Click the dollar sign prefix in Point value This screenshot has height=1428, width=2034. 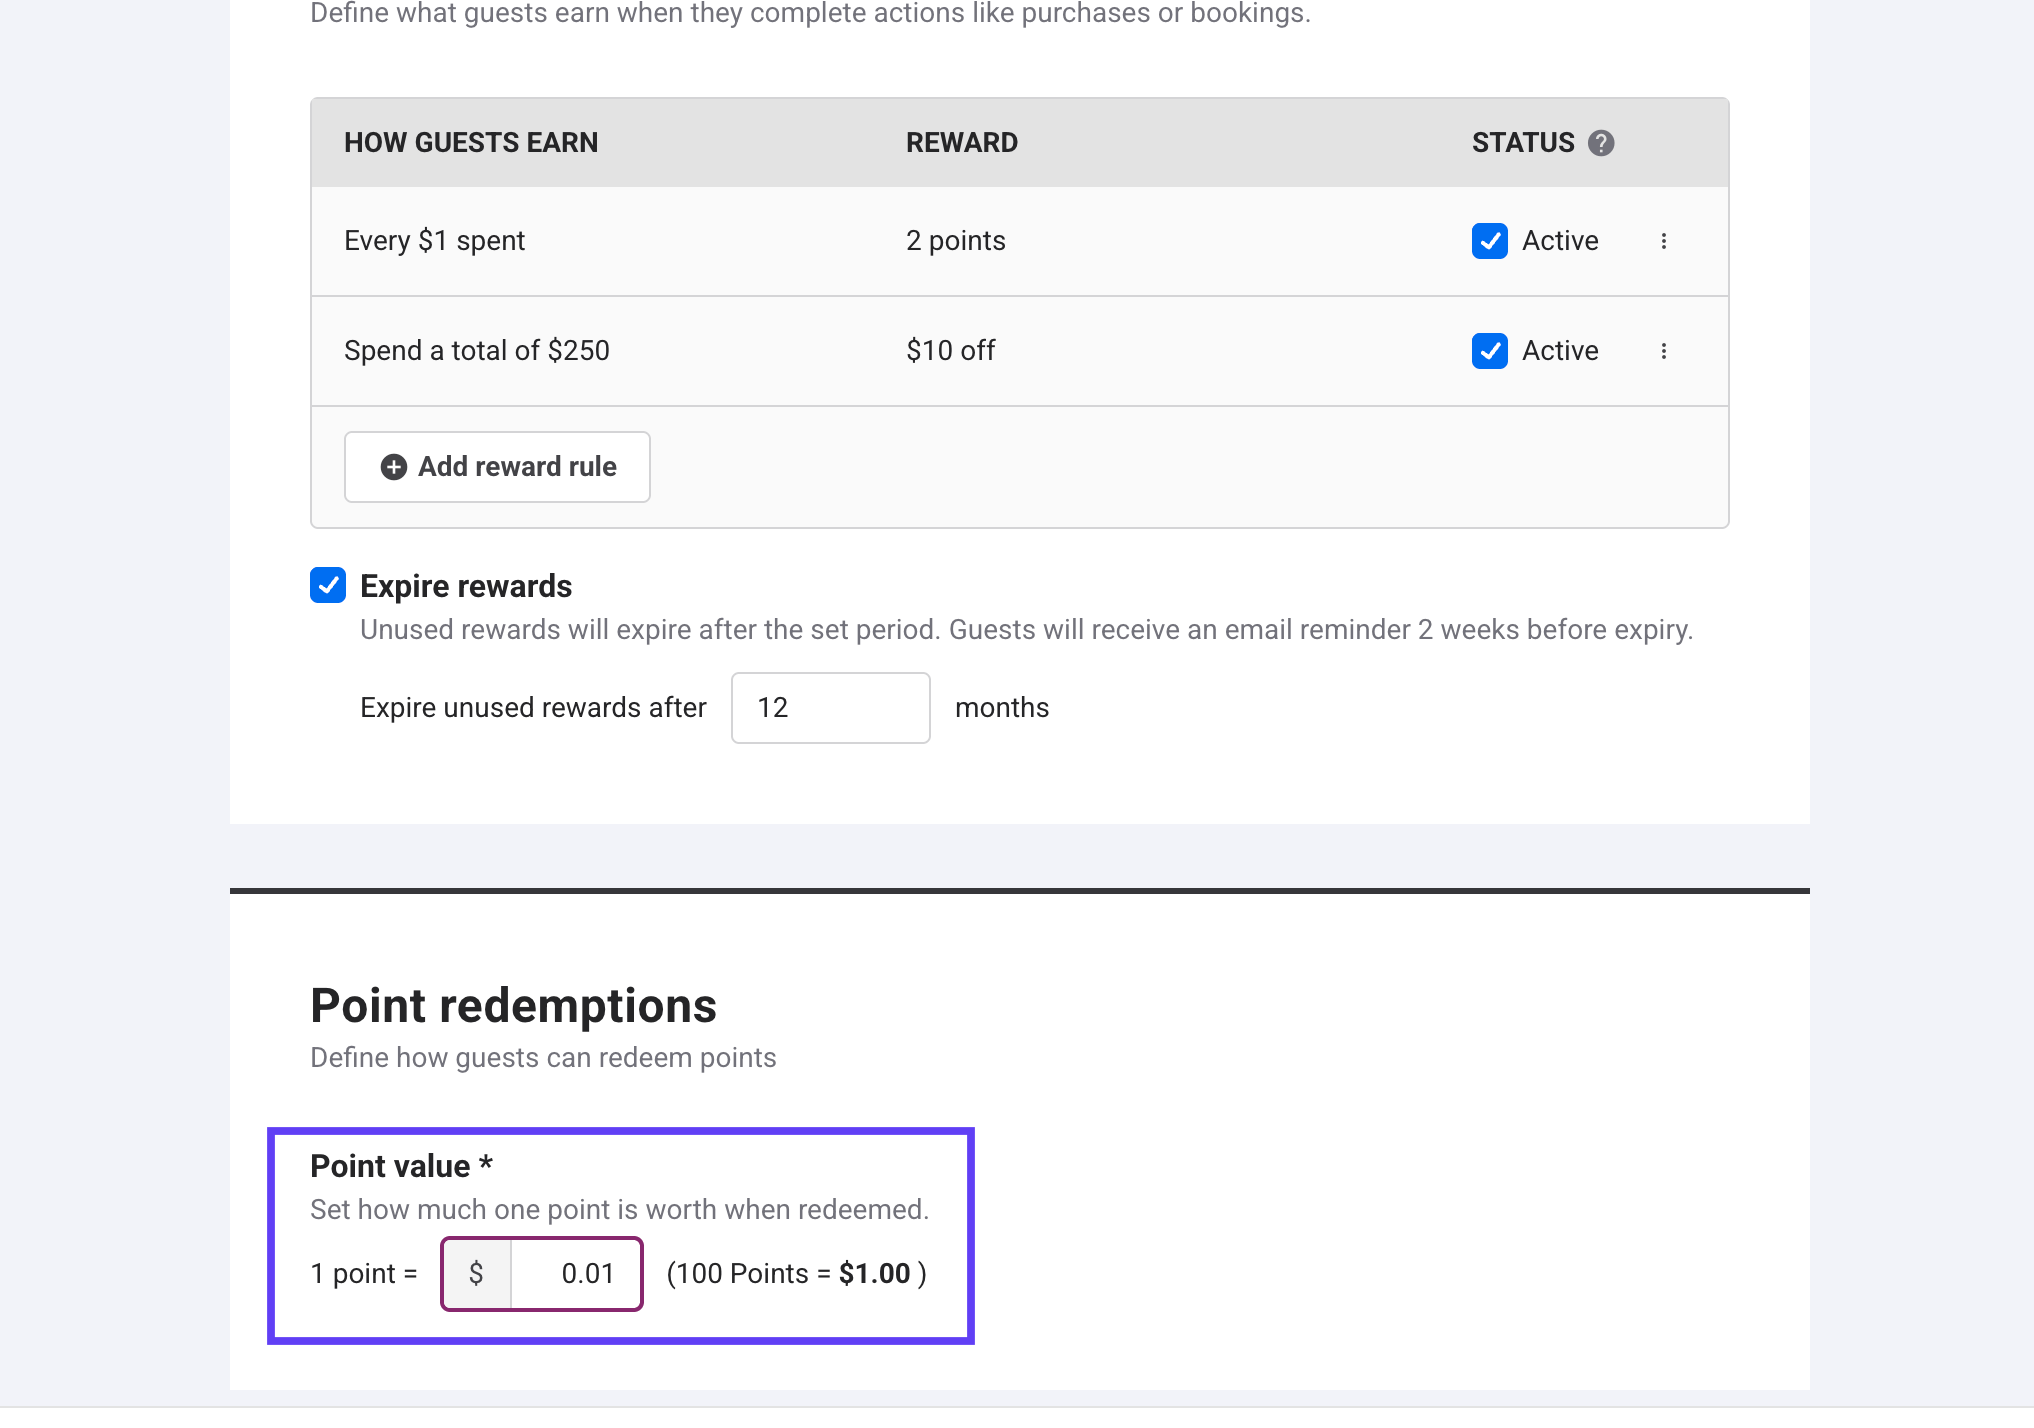pyautogui.click(x=477, y=1274)
